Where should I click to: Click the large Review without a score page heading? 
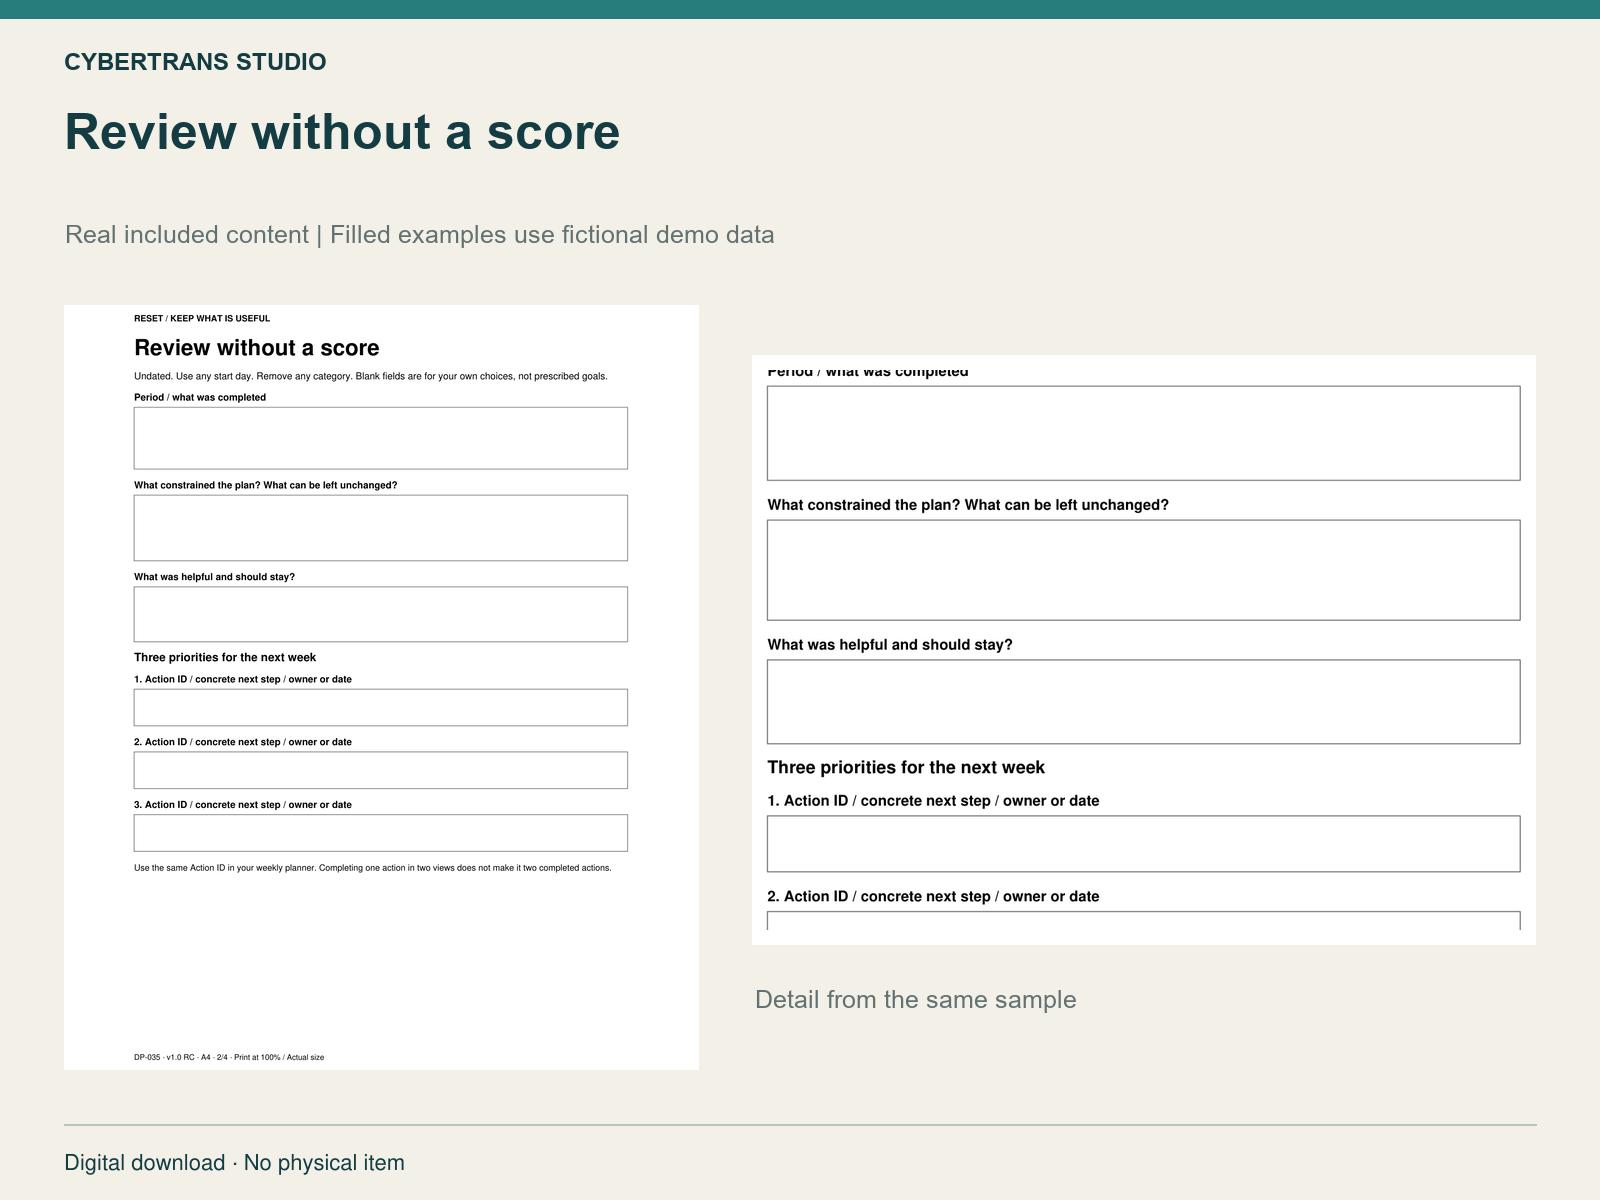coord(342,132)
